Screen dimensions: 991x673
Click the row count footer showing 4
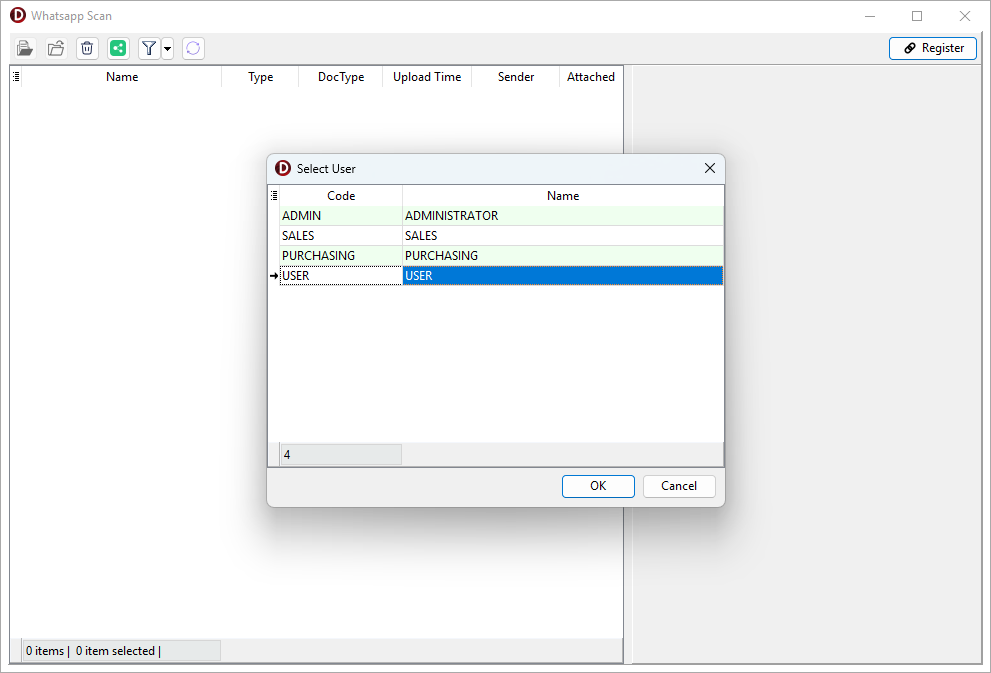coord(341,454)
